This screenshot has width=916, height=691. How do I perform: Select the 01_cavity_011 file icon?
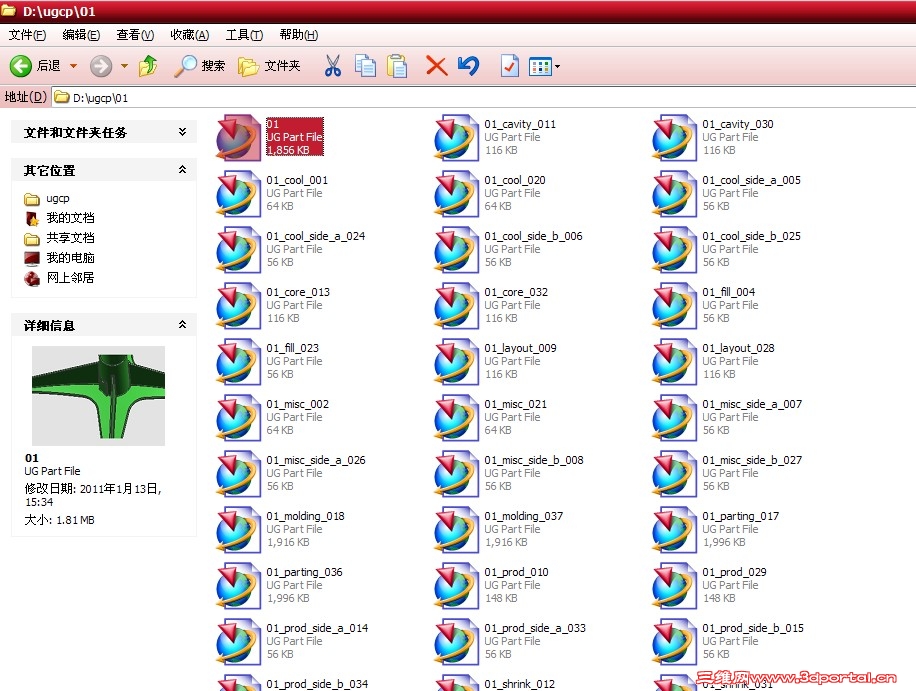coord(456,137)
